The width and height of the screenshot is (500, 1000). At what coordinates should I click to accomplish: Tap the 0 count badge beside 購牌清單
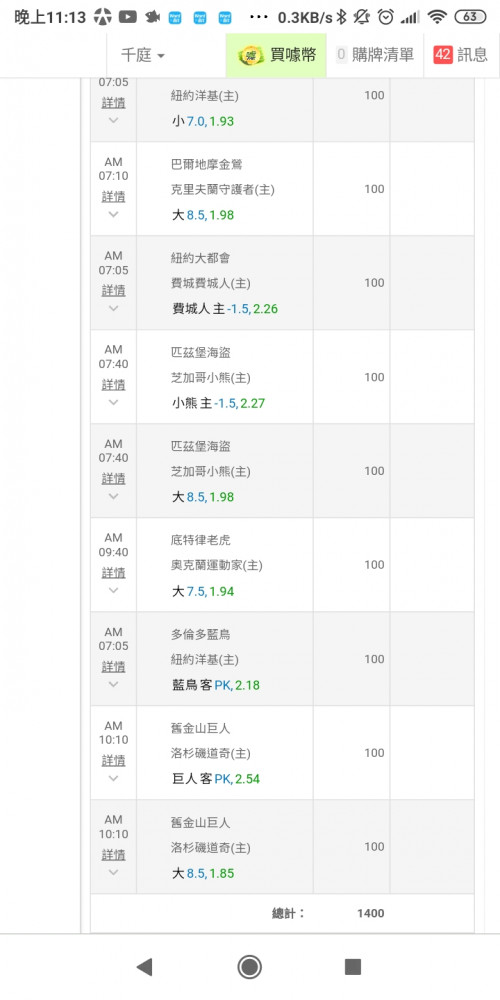341,55
